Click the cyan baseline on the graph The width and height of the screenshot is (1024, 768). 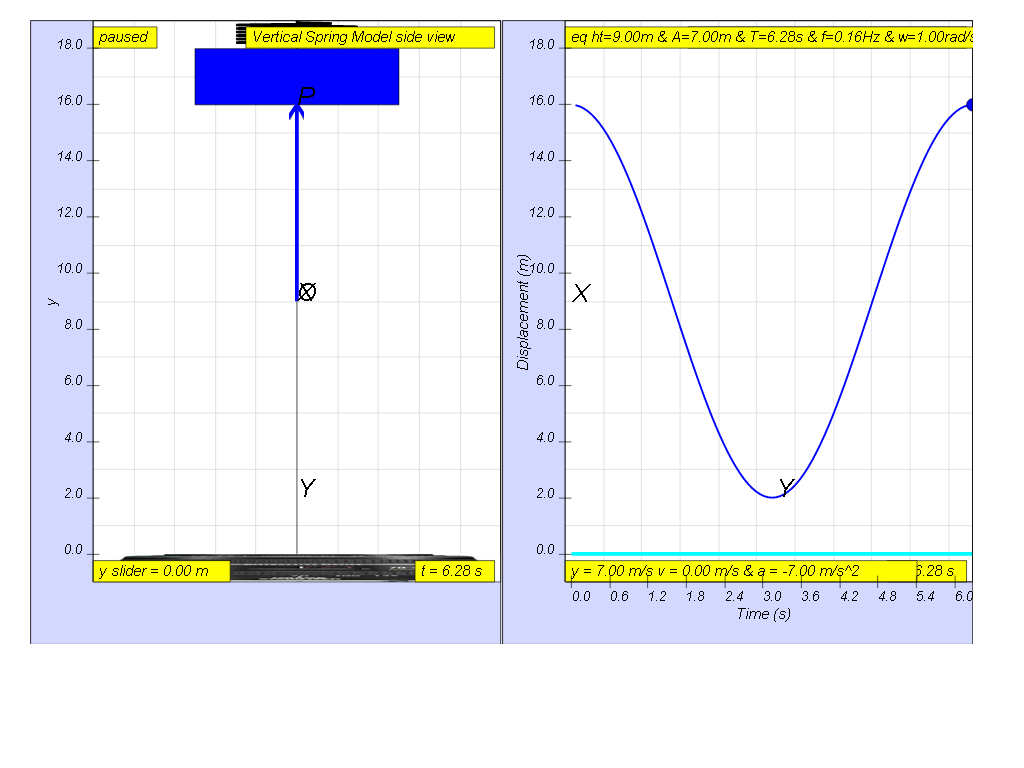(771, 554)
